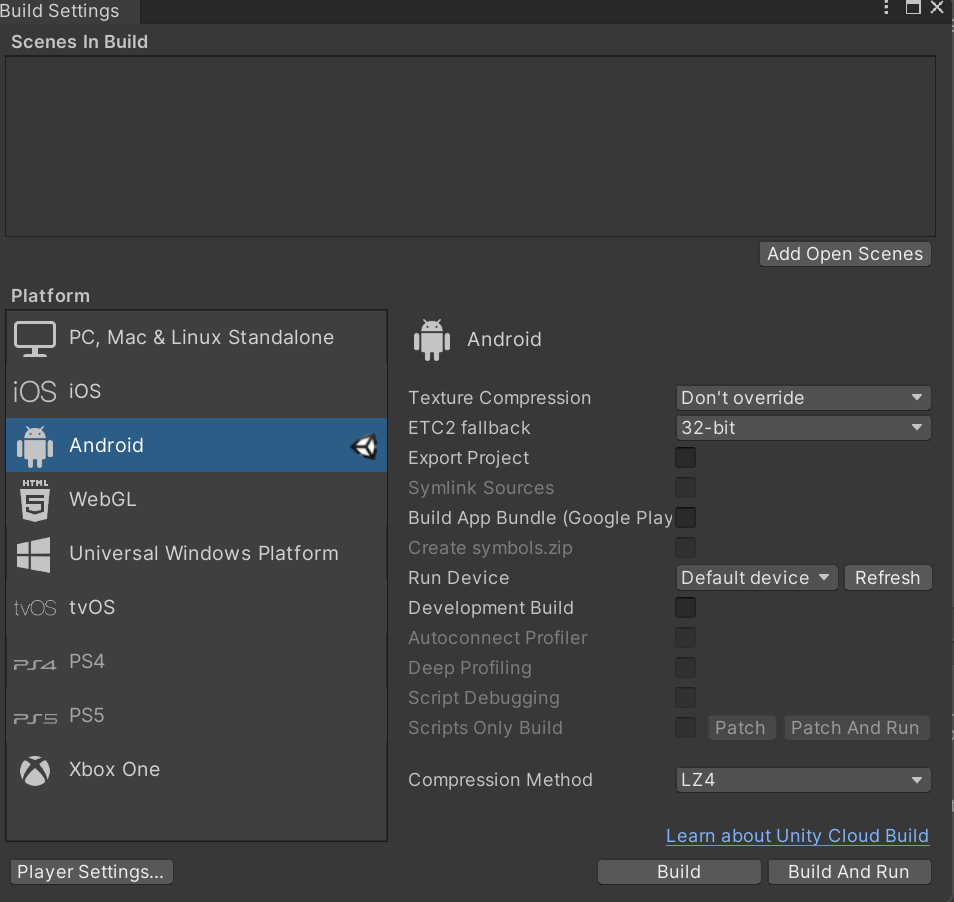Select the tvOS platform entry

197,608
